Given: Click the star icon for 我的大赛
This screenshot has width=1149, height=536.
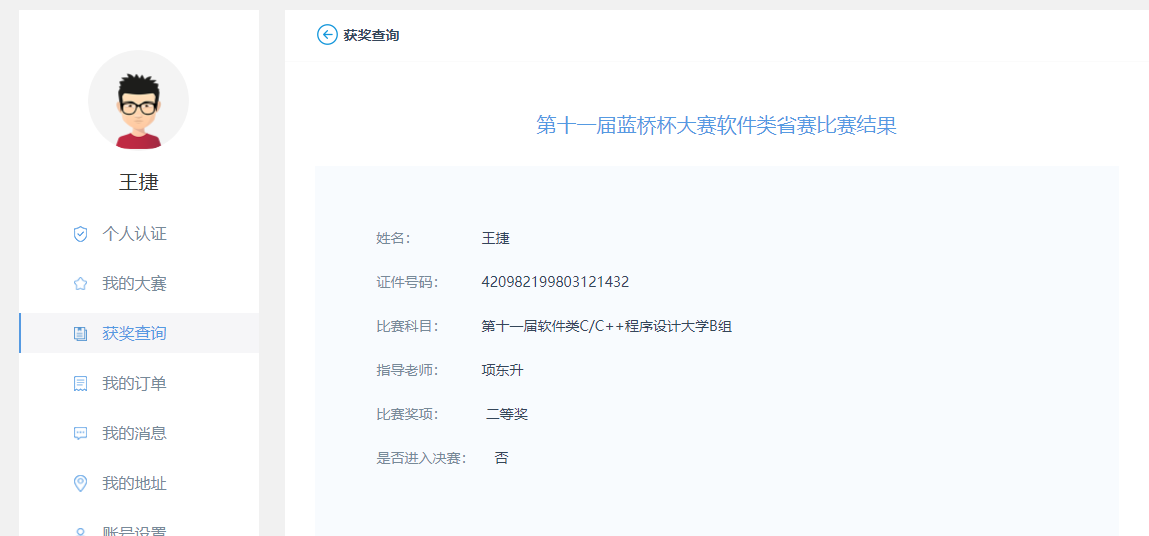Looking at the screenshot, I should click(81, 284).
